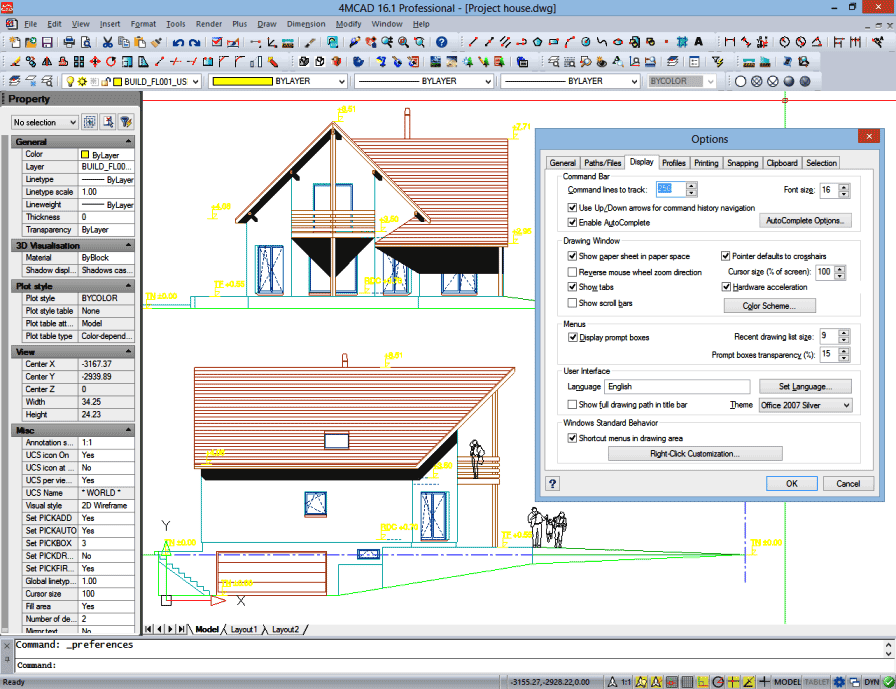Click the settings gear in status bar
This screenshot has height=689, width=896.
click(840, 681)
